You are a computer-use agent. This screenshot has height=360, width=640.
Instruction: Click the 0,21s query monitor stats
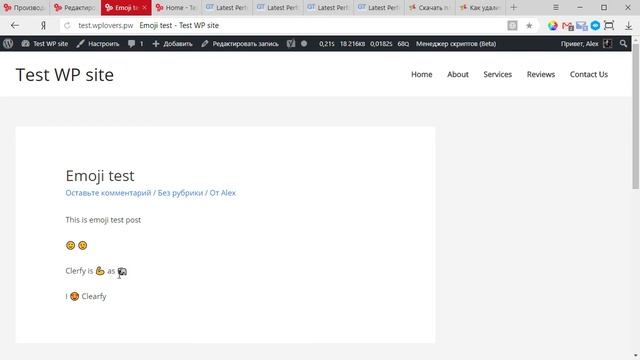(x=327, y=44)
